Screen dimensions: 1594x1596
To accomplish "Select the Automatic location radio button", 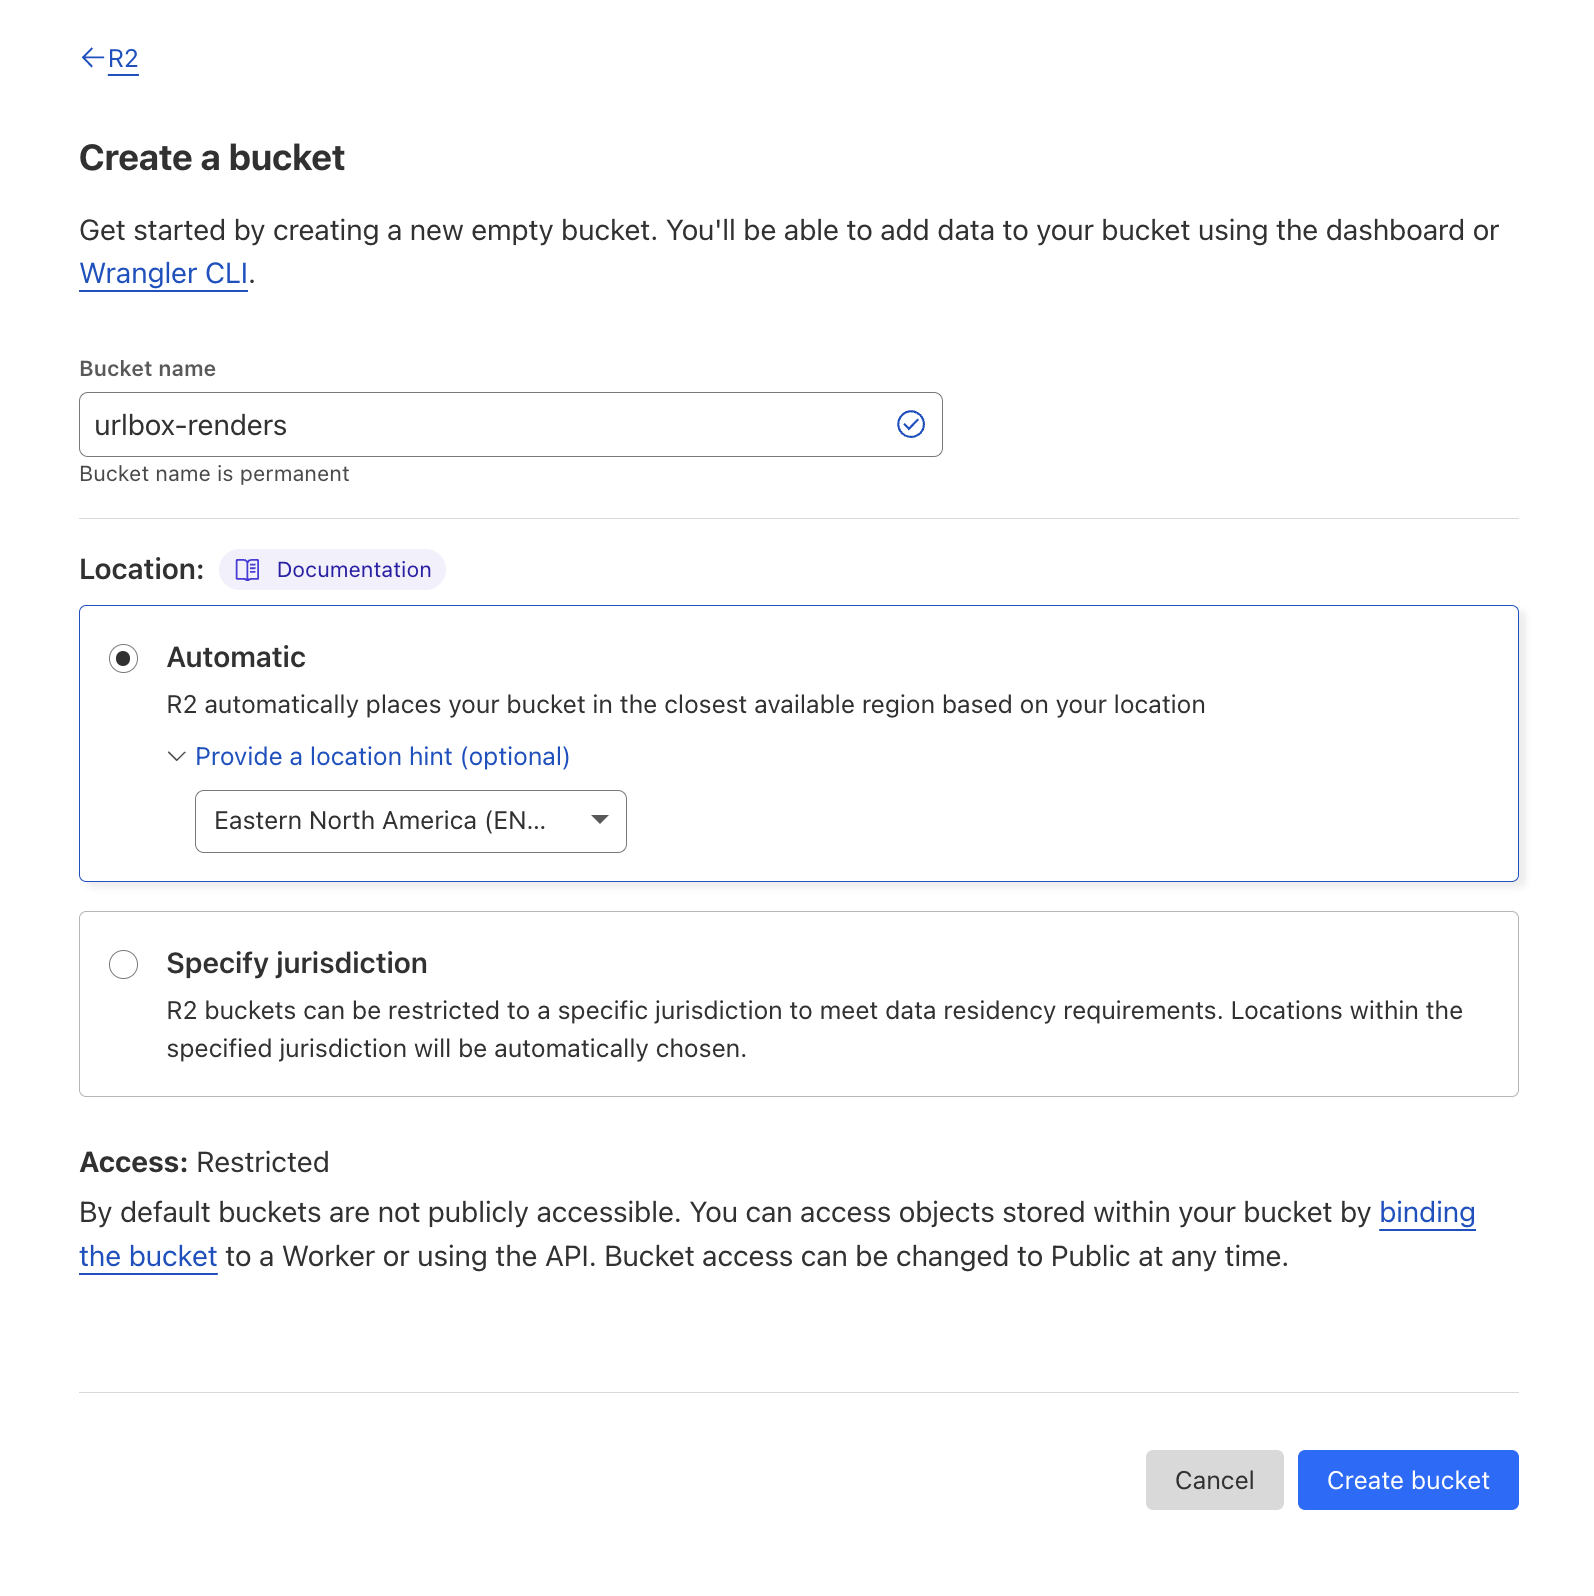I will (x=124, y=658).
